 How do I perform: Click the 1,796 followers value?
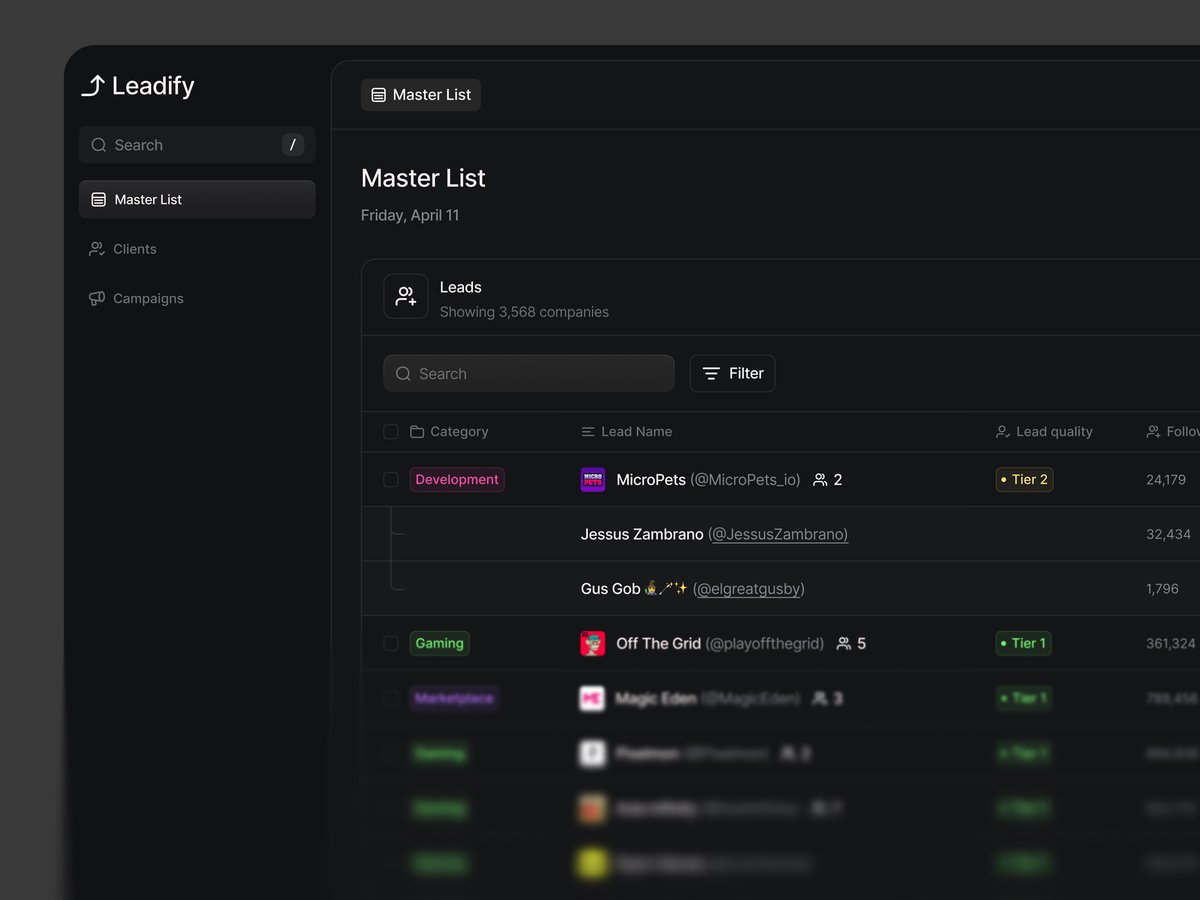point(1162,589)
